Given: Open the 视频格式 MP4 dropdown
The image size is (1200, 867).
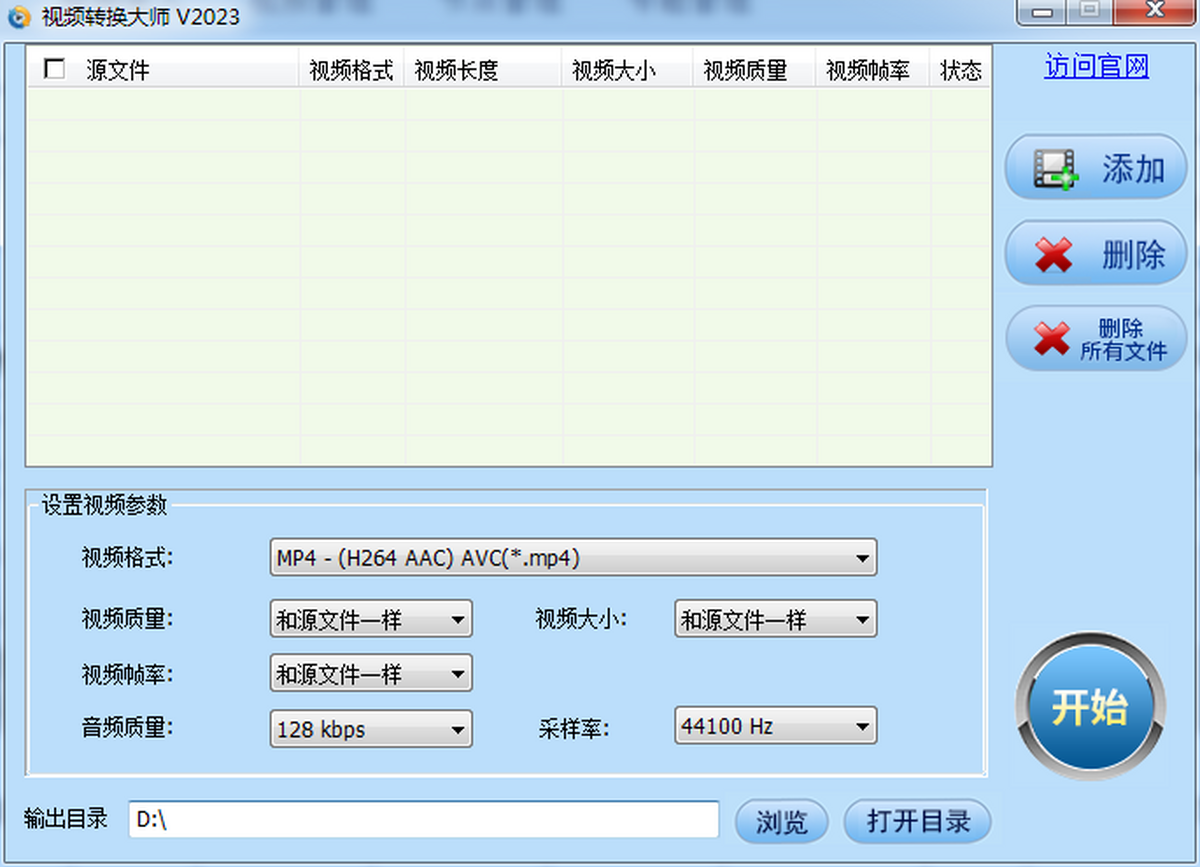Looking at the screenshot, I should [573, 558].
